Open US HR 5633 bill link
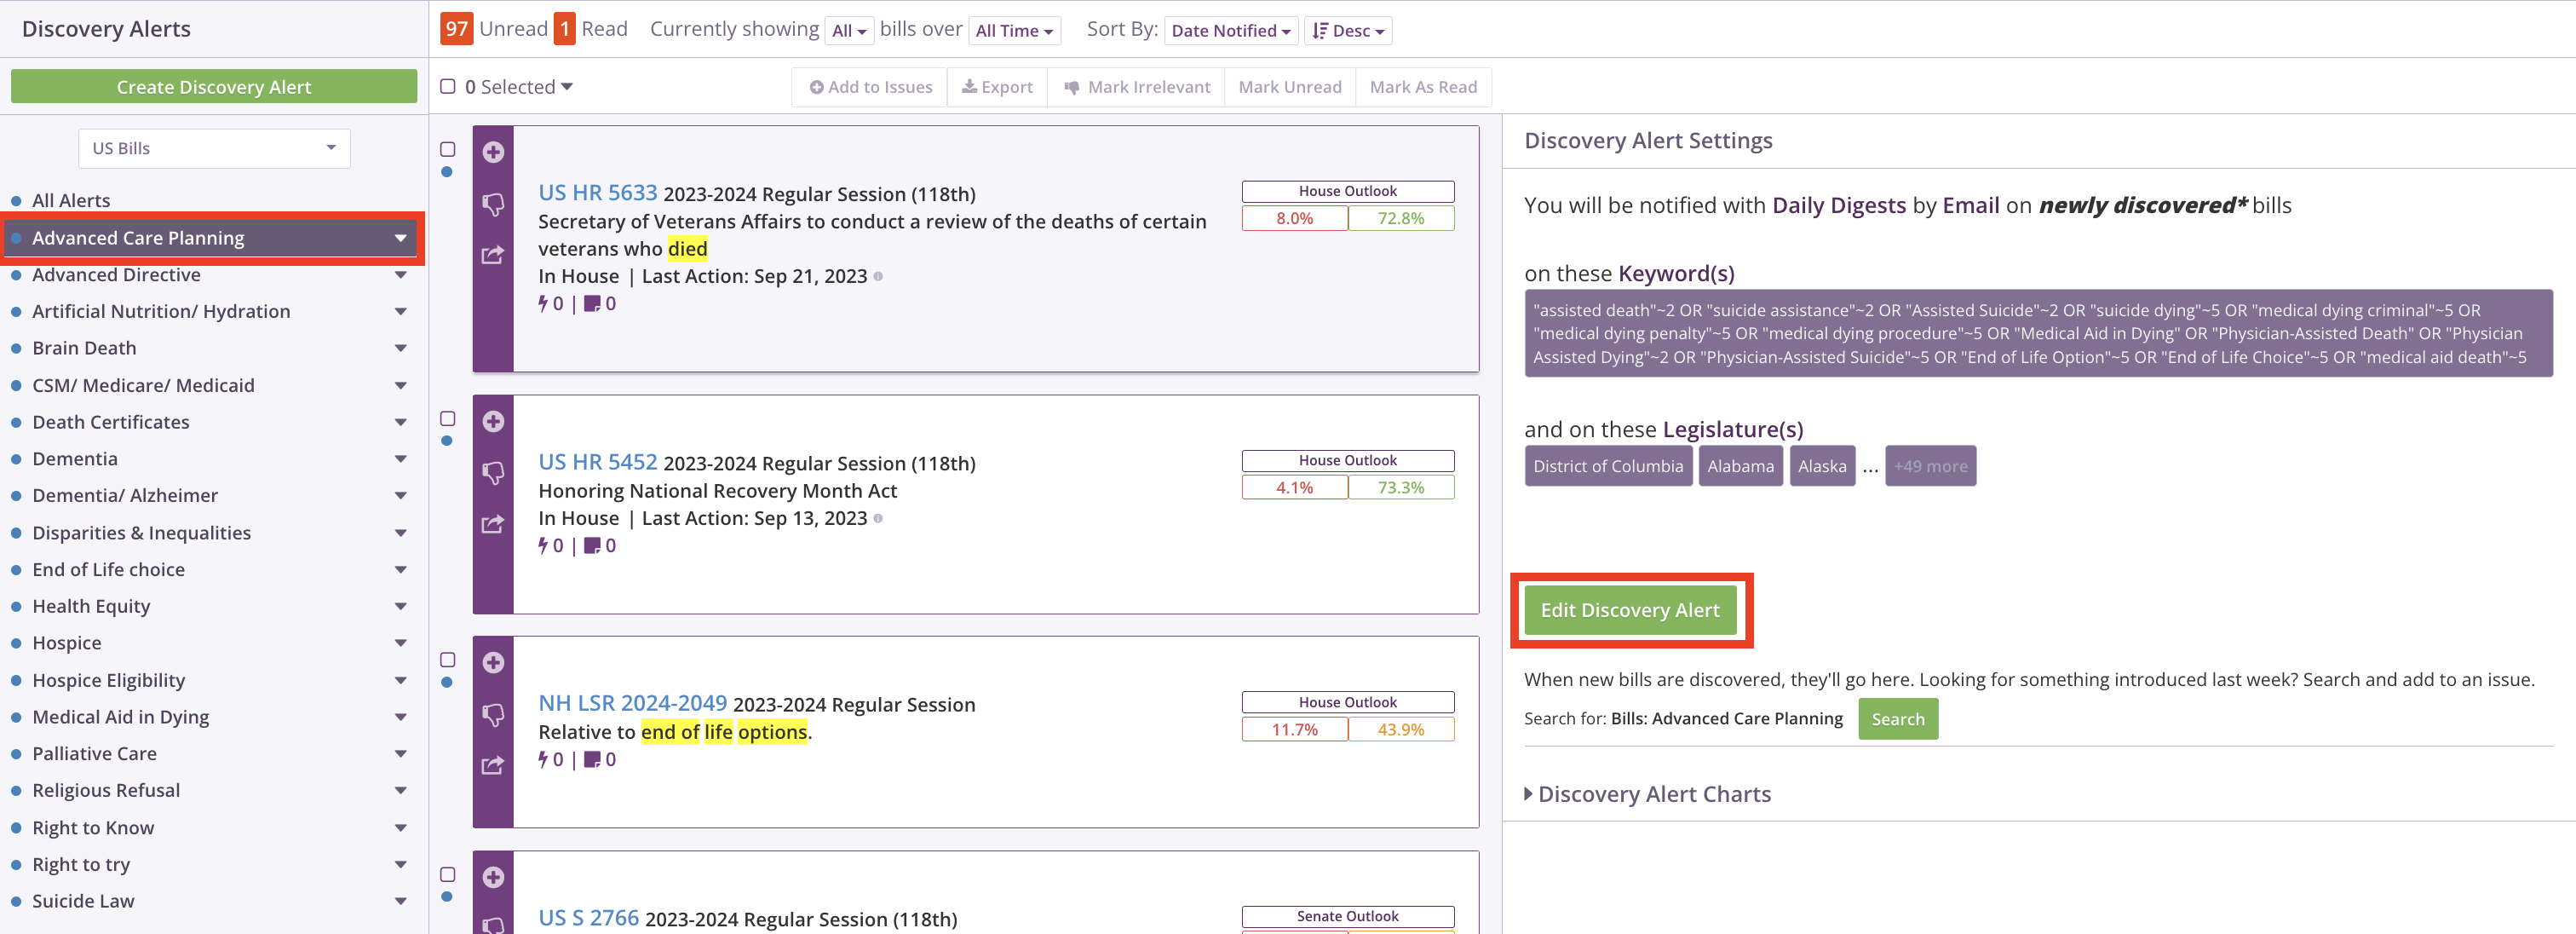The image size is (2576, 934). click(x=598, y=193)
